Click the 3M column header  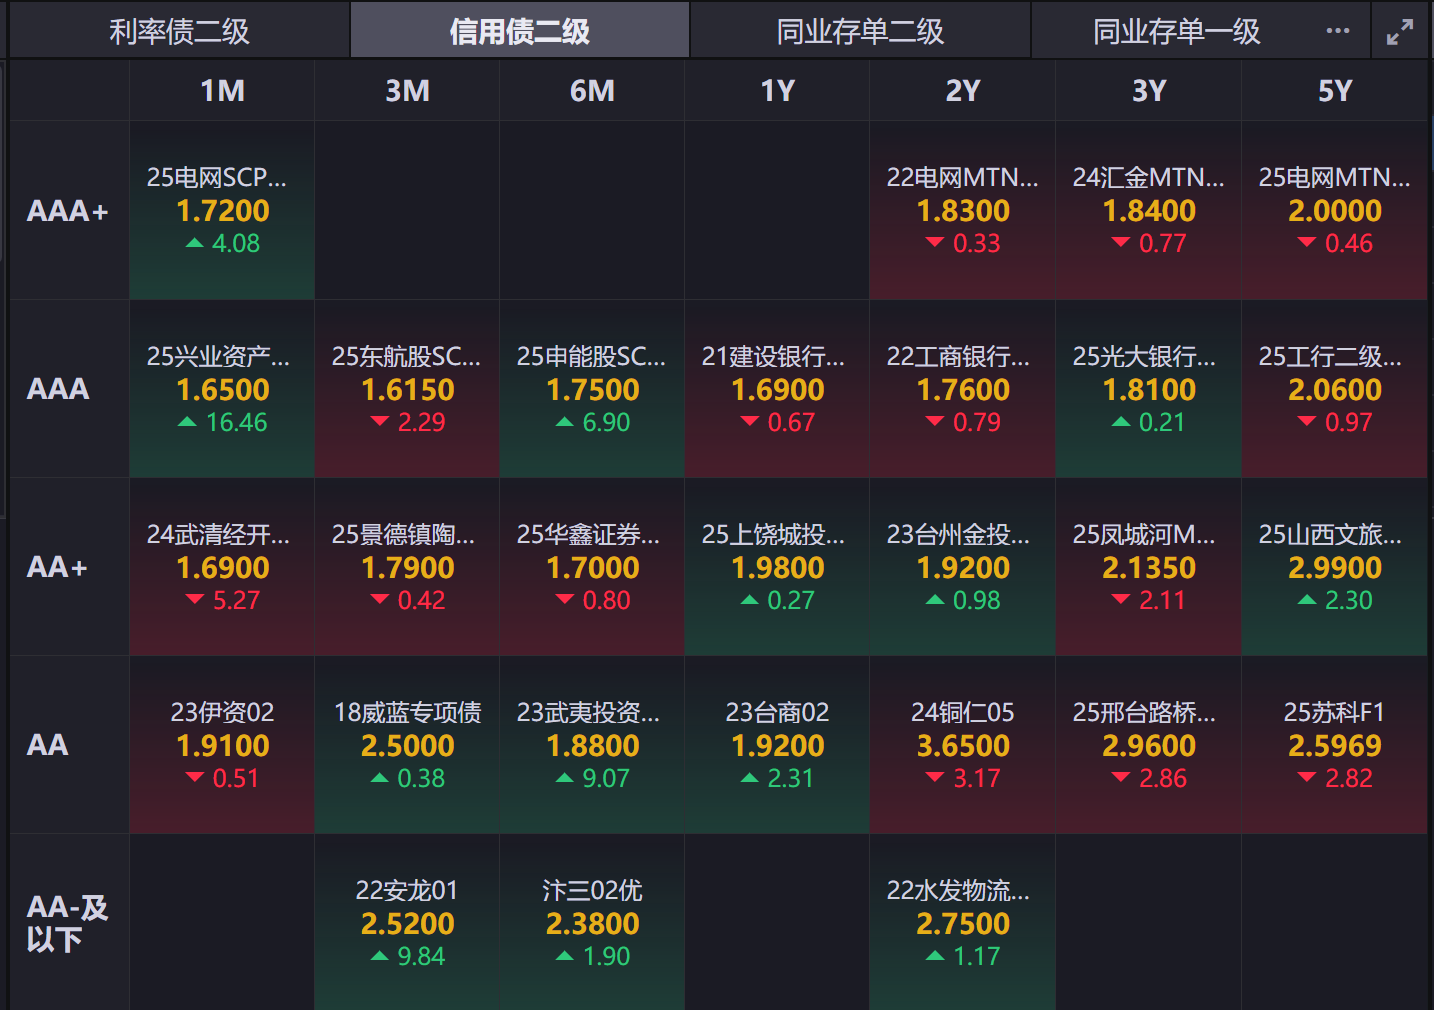(x=407, y=91)
